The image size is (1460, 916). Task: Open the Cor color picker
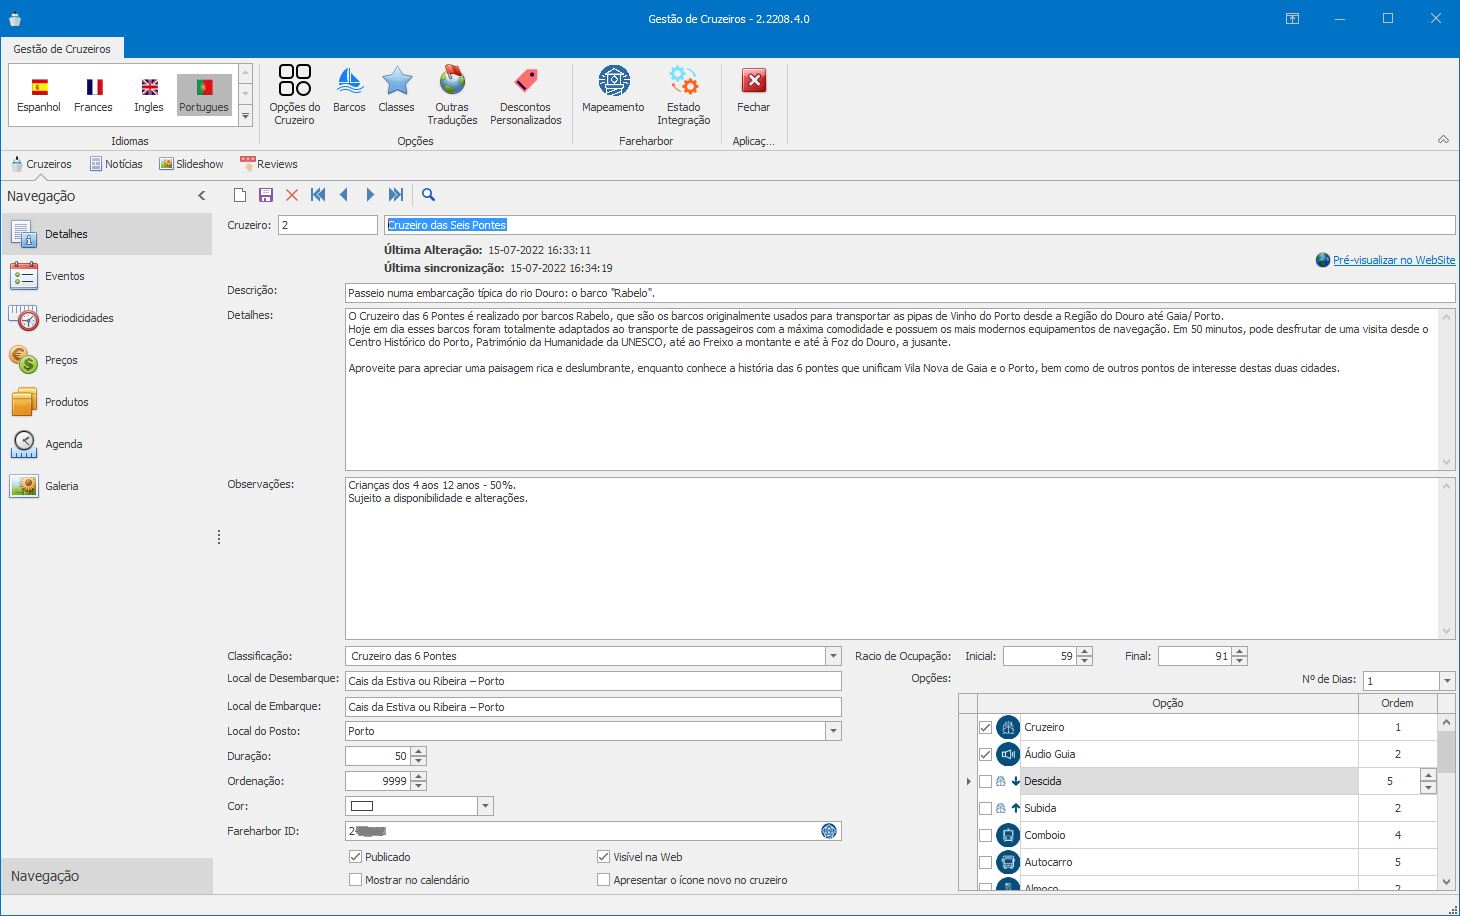pyautogui.click(x=485, y=806)
